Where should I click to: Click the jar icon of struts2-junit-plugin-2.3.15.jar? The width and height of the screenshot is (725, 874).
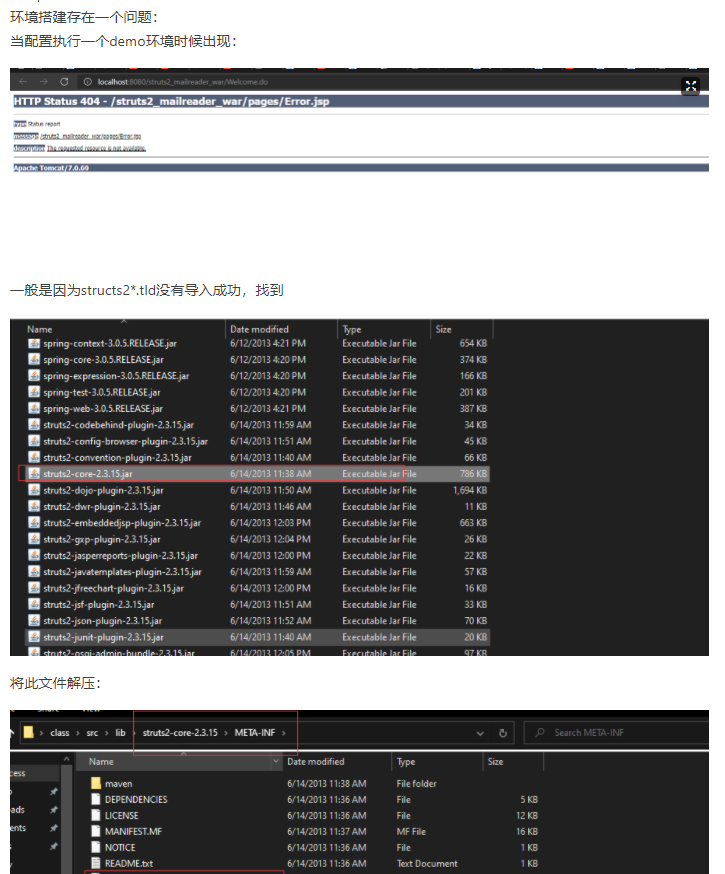[34, 637]
